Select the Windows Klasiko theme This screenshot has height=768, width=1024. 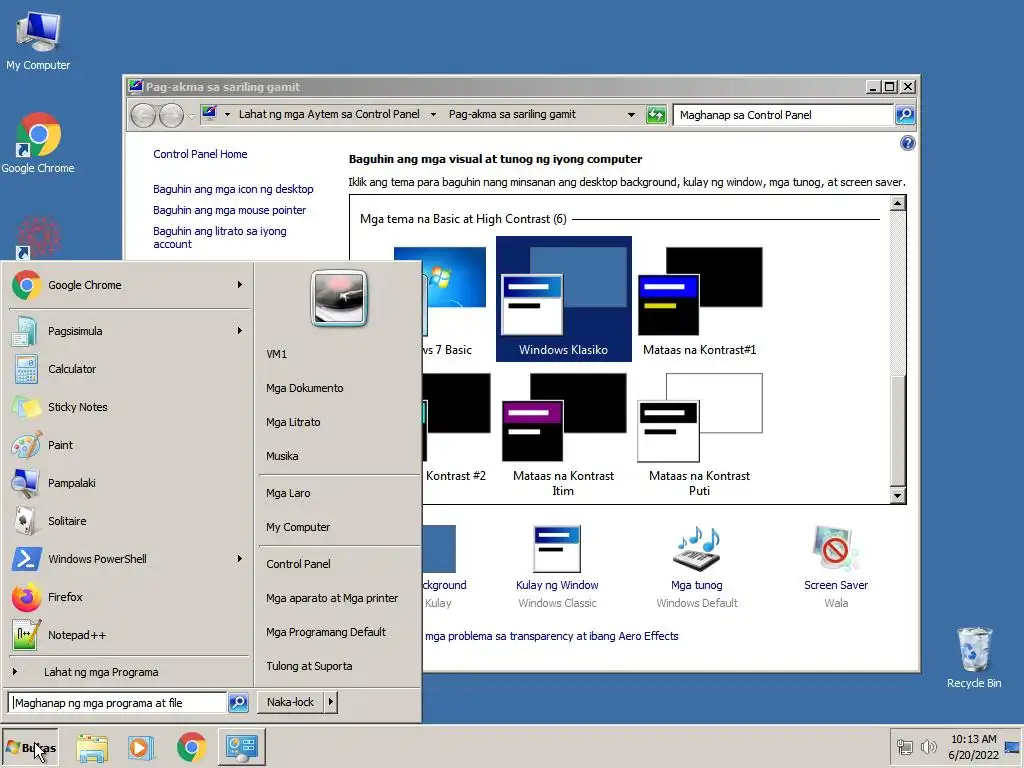(564, 298)
